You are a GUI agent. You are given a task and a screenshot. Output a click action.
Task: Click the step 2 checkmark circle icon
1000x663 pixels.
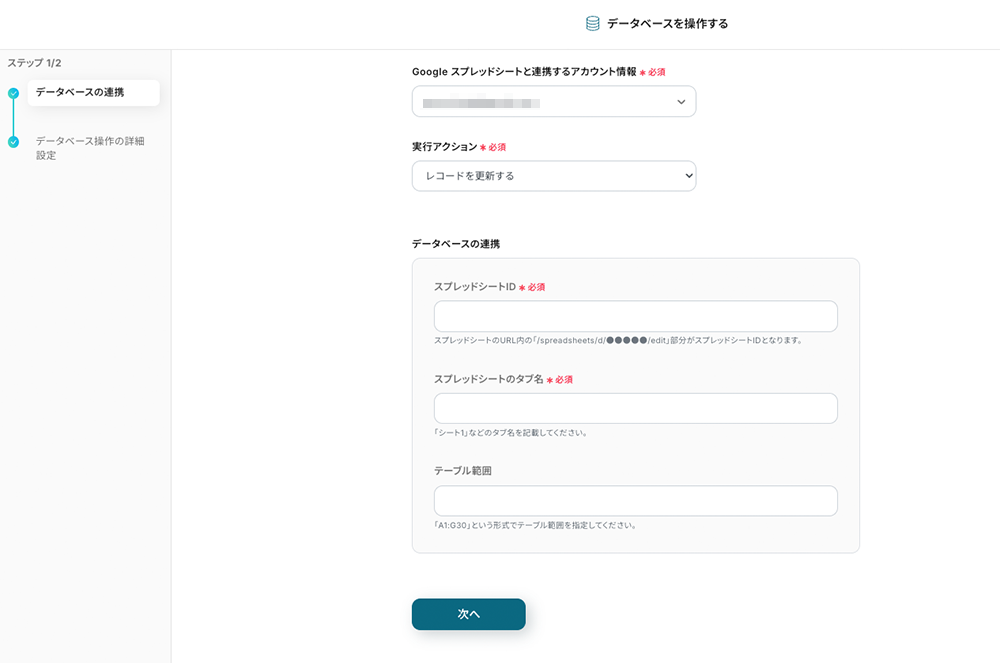[x=13, y=142]
